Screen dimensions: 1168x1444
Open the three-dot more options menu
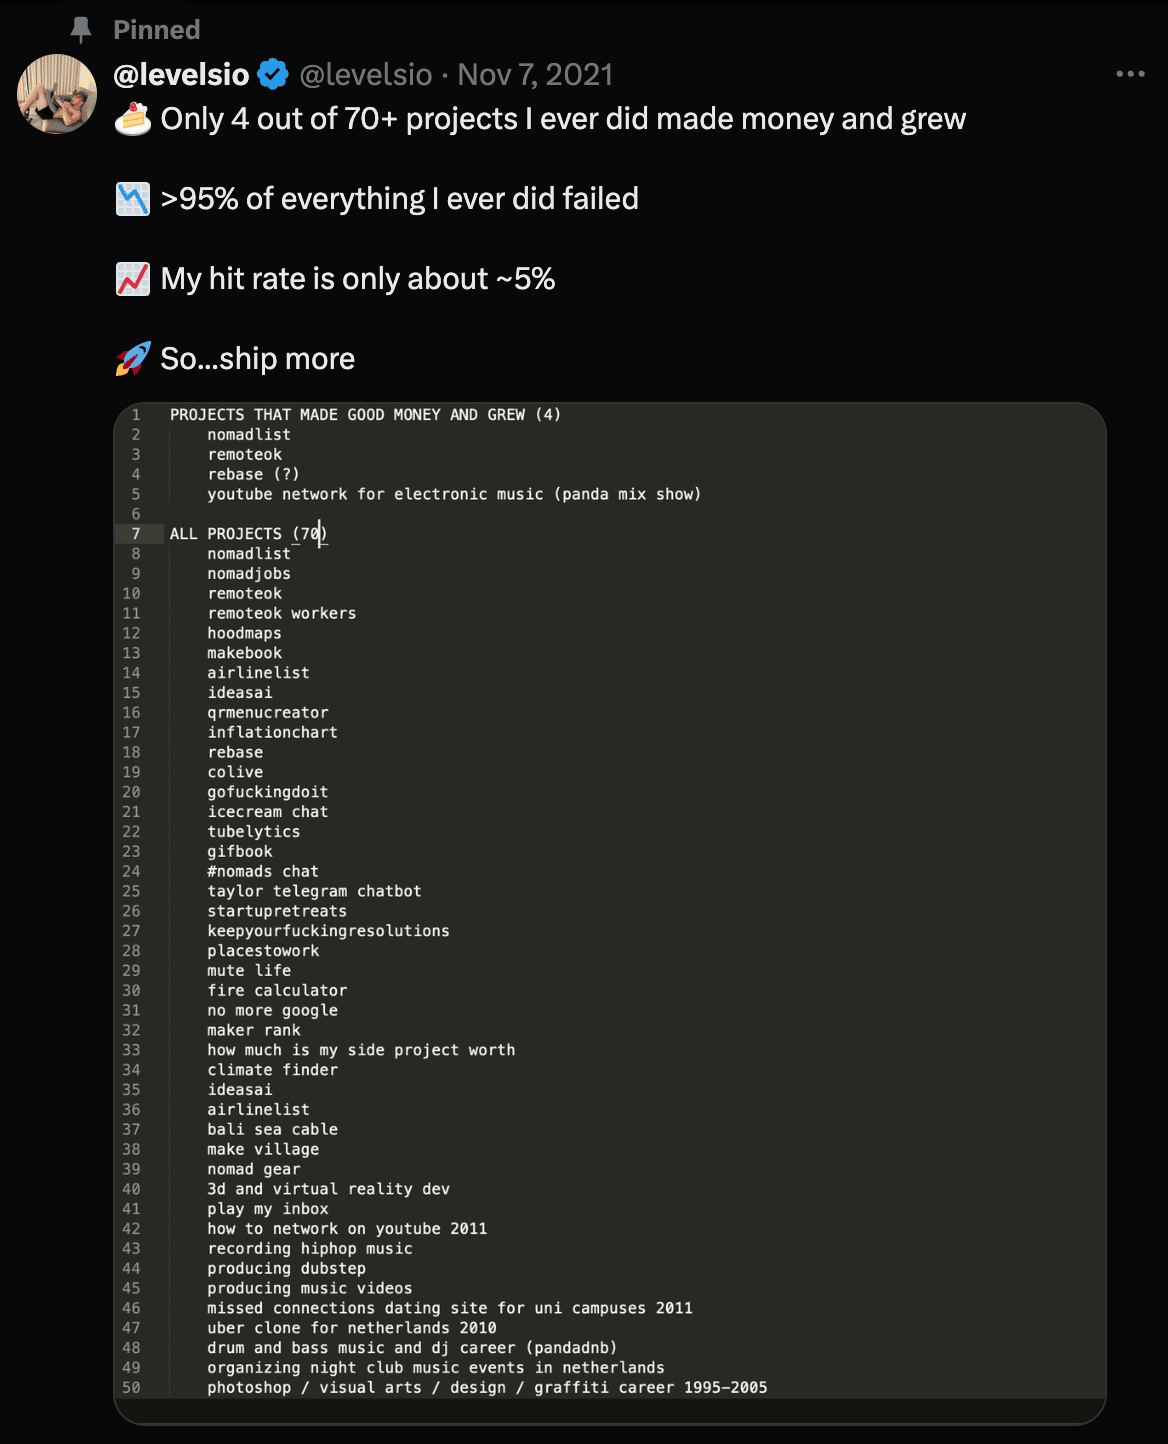click(1130, 74)
